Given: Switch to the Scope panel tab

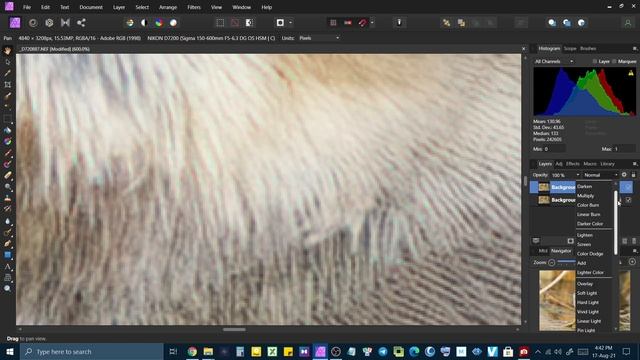Looking at the screenshot, I should click(570, 49).
